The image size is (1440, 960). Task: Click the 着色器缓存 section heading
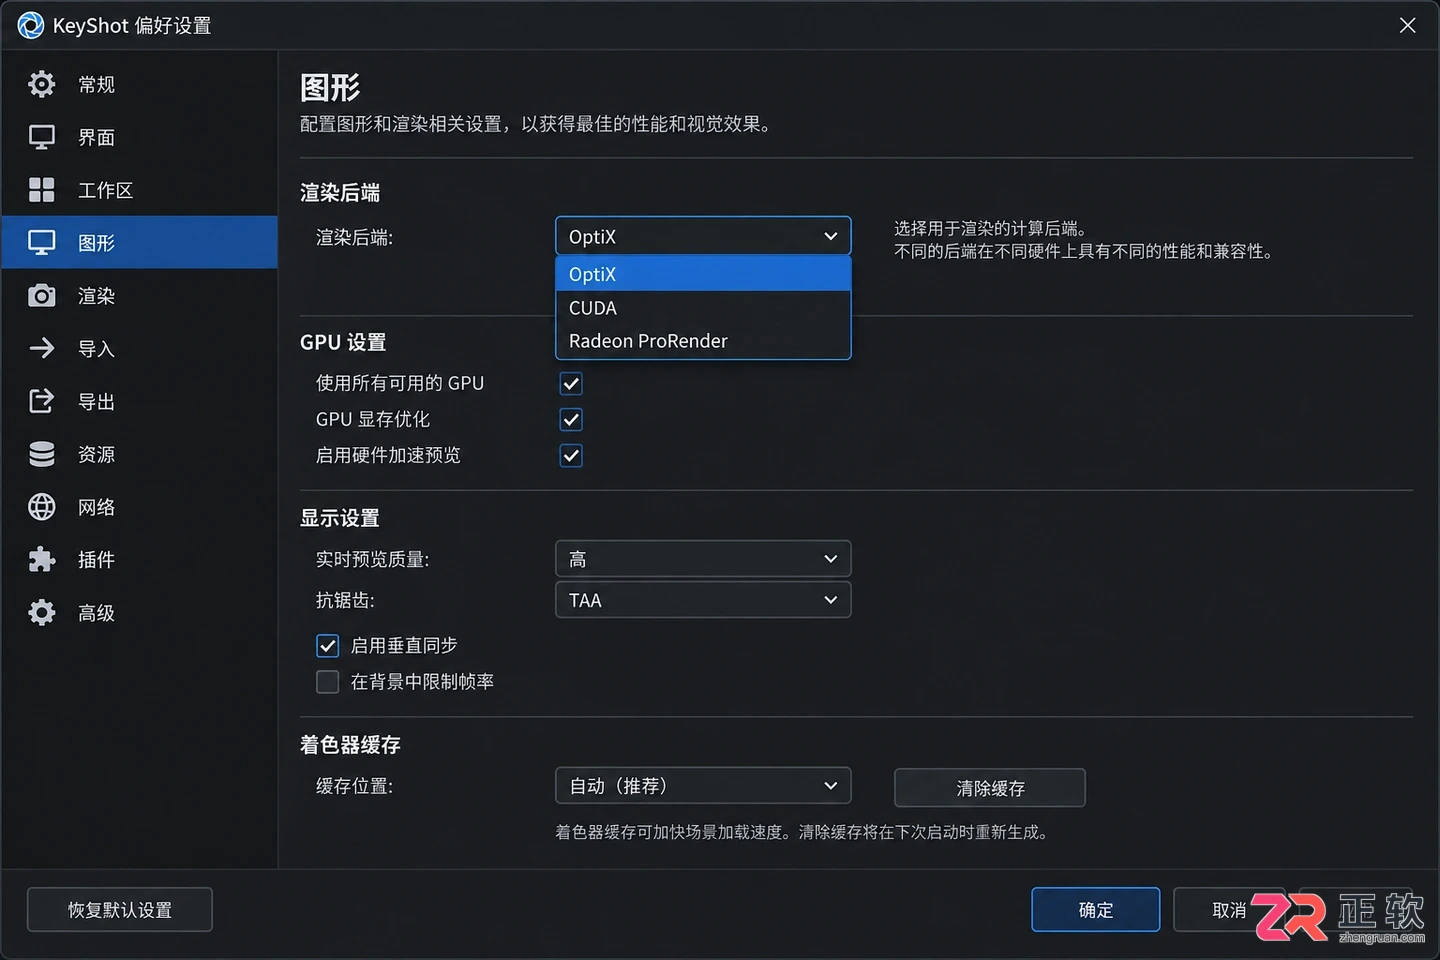coord(350,745)
